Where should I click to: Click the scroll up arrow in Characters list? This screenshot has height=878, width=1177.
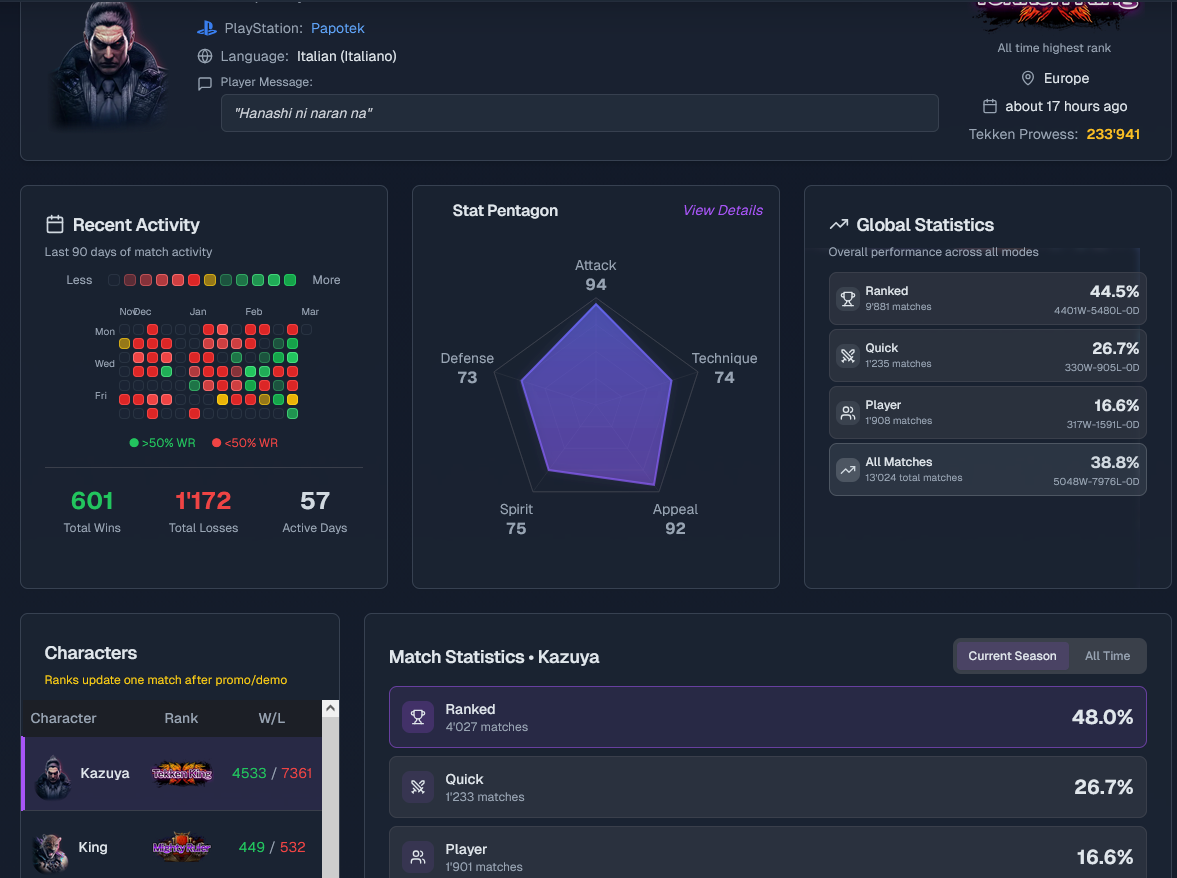click(x=330, y=708)
